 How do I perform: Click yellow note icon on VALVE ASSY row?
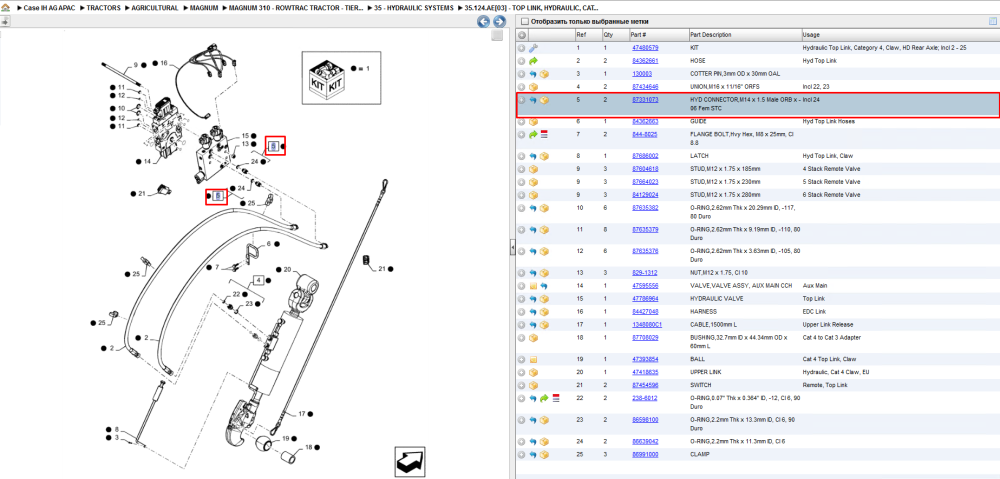click(x=534, y=286)
